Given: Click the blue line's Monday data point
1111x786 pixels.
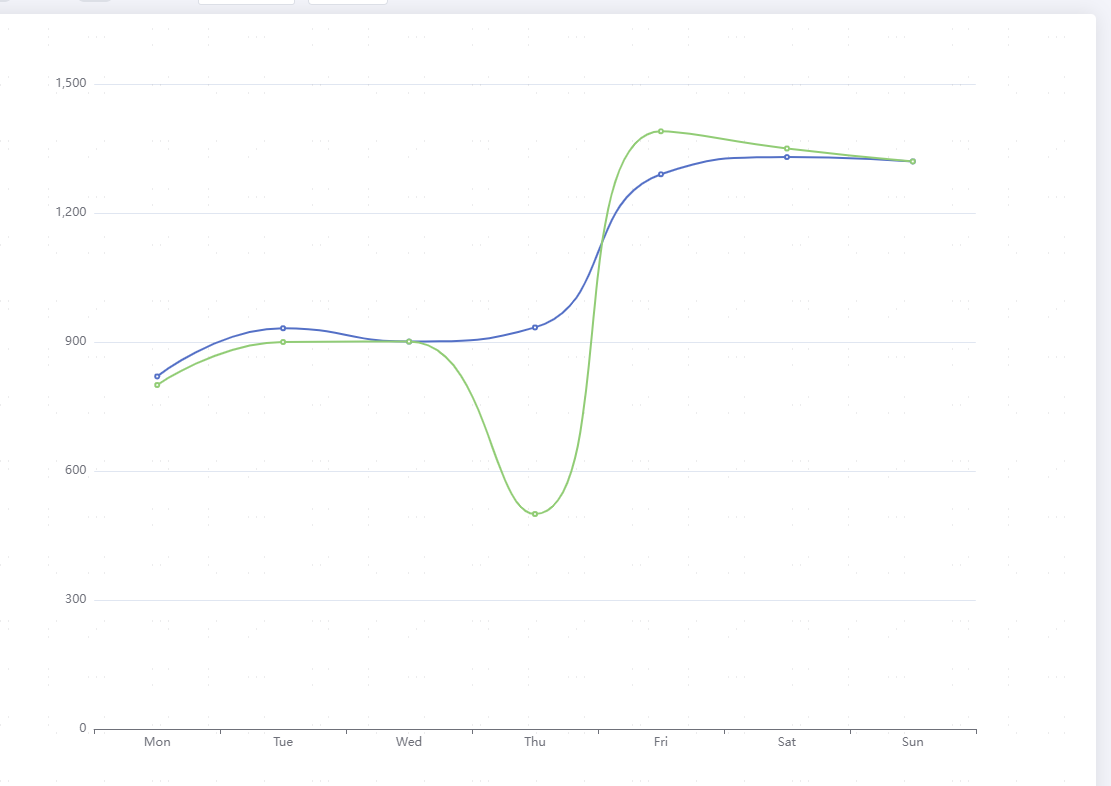Looking at the screenshot, I should (157, 376).
